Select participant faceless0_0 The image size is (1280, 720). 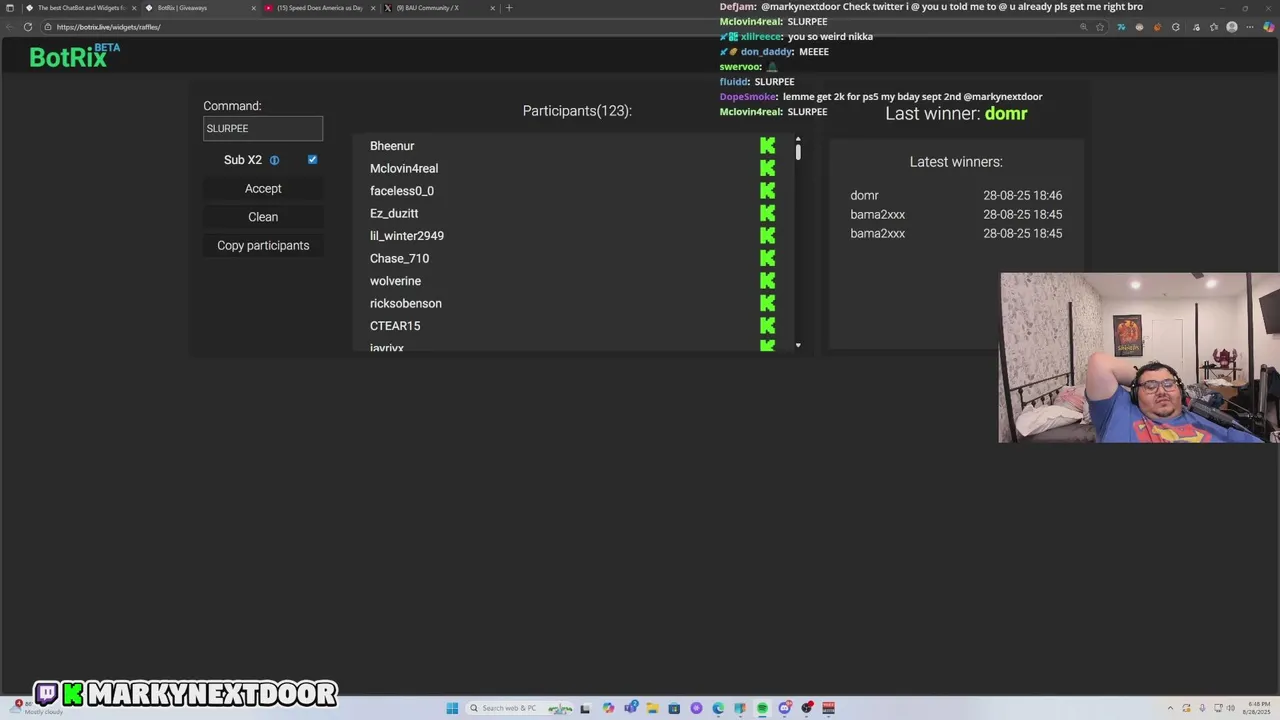402,191
